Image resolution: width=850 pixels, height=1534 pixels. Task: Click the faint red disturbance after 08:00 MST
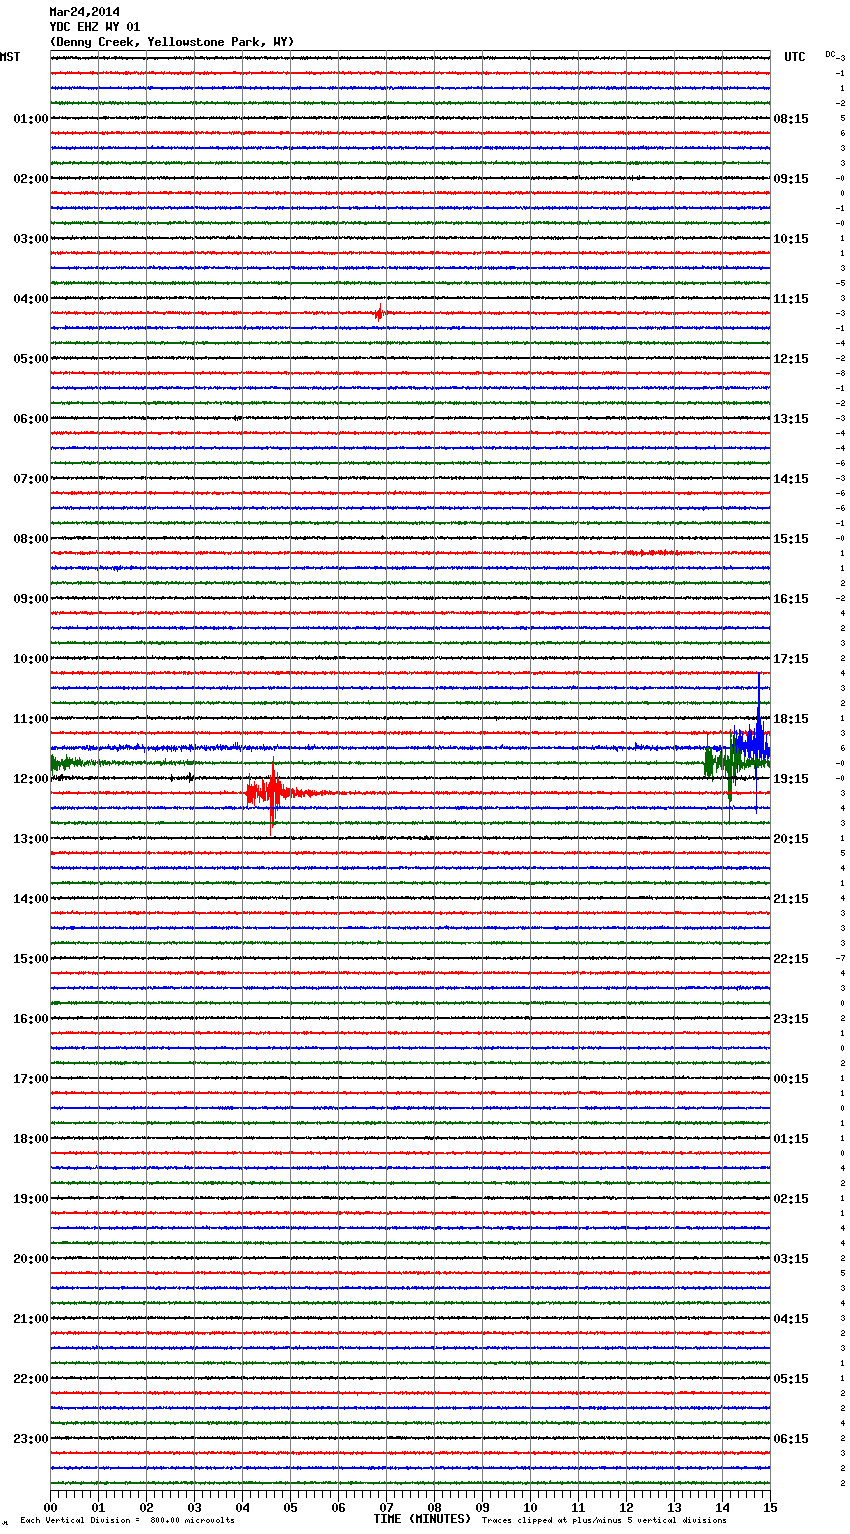click(652, 552)
